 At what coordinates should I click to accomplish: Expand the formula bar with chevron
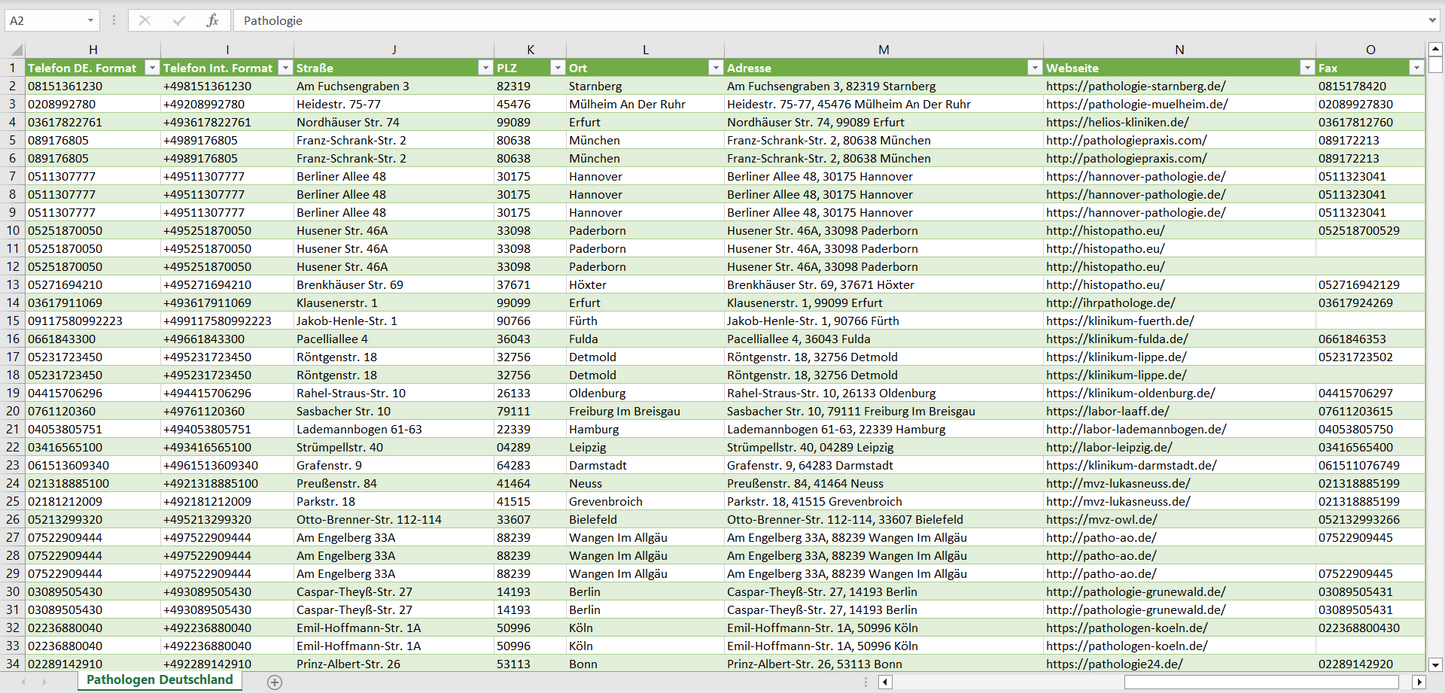(x=1433, y=21)
